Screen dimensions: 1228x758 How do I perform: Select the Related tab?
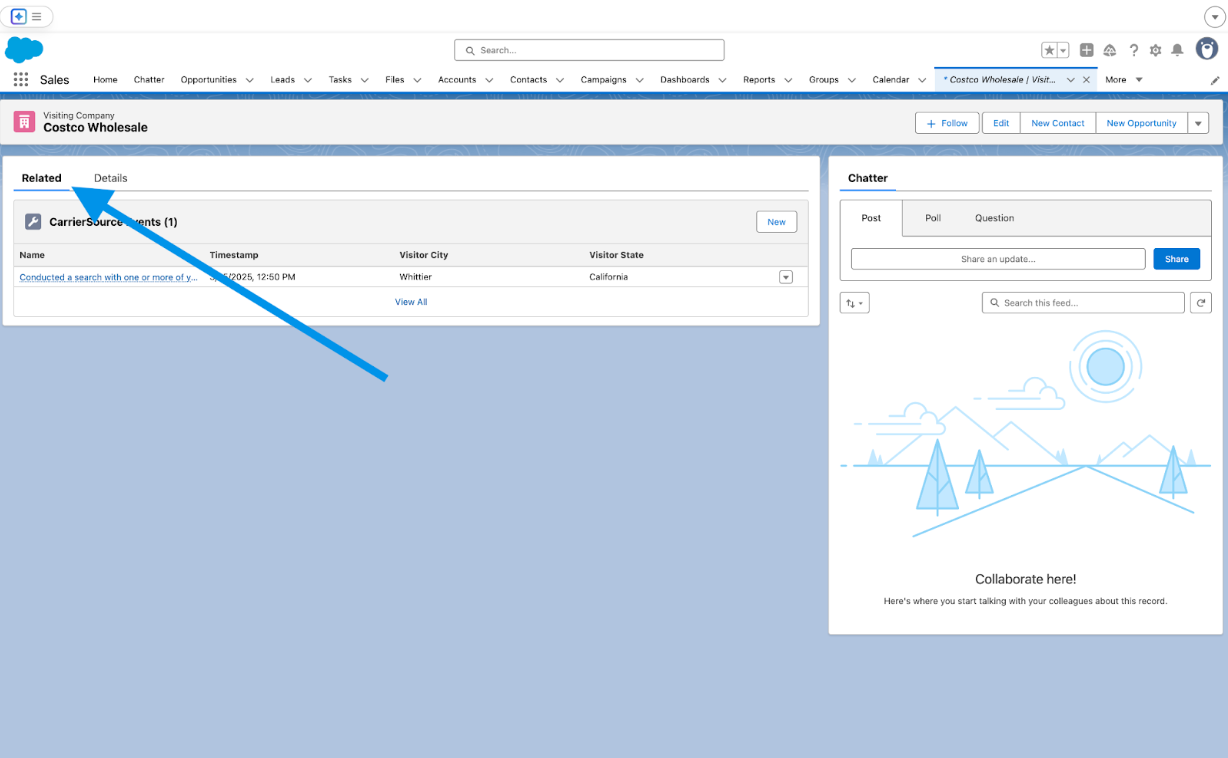pyautogui.click(x=41, y=178)
